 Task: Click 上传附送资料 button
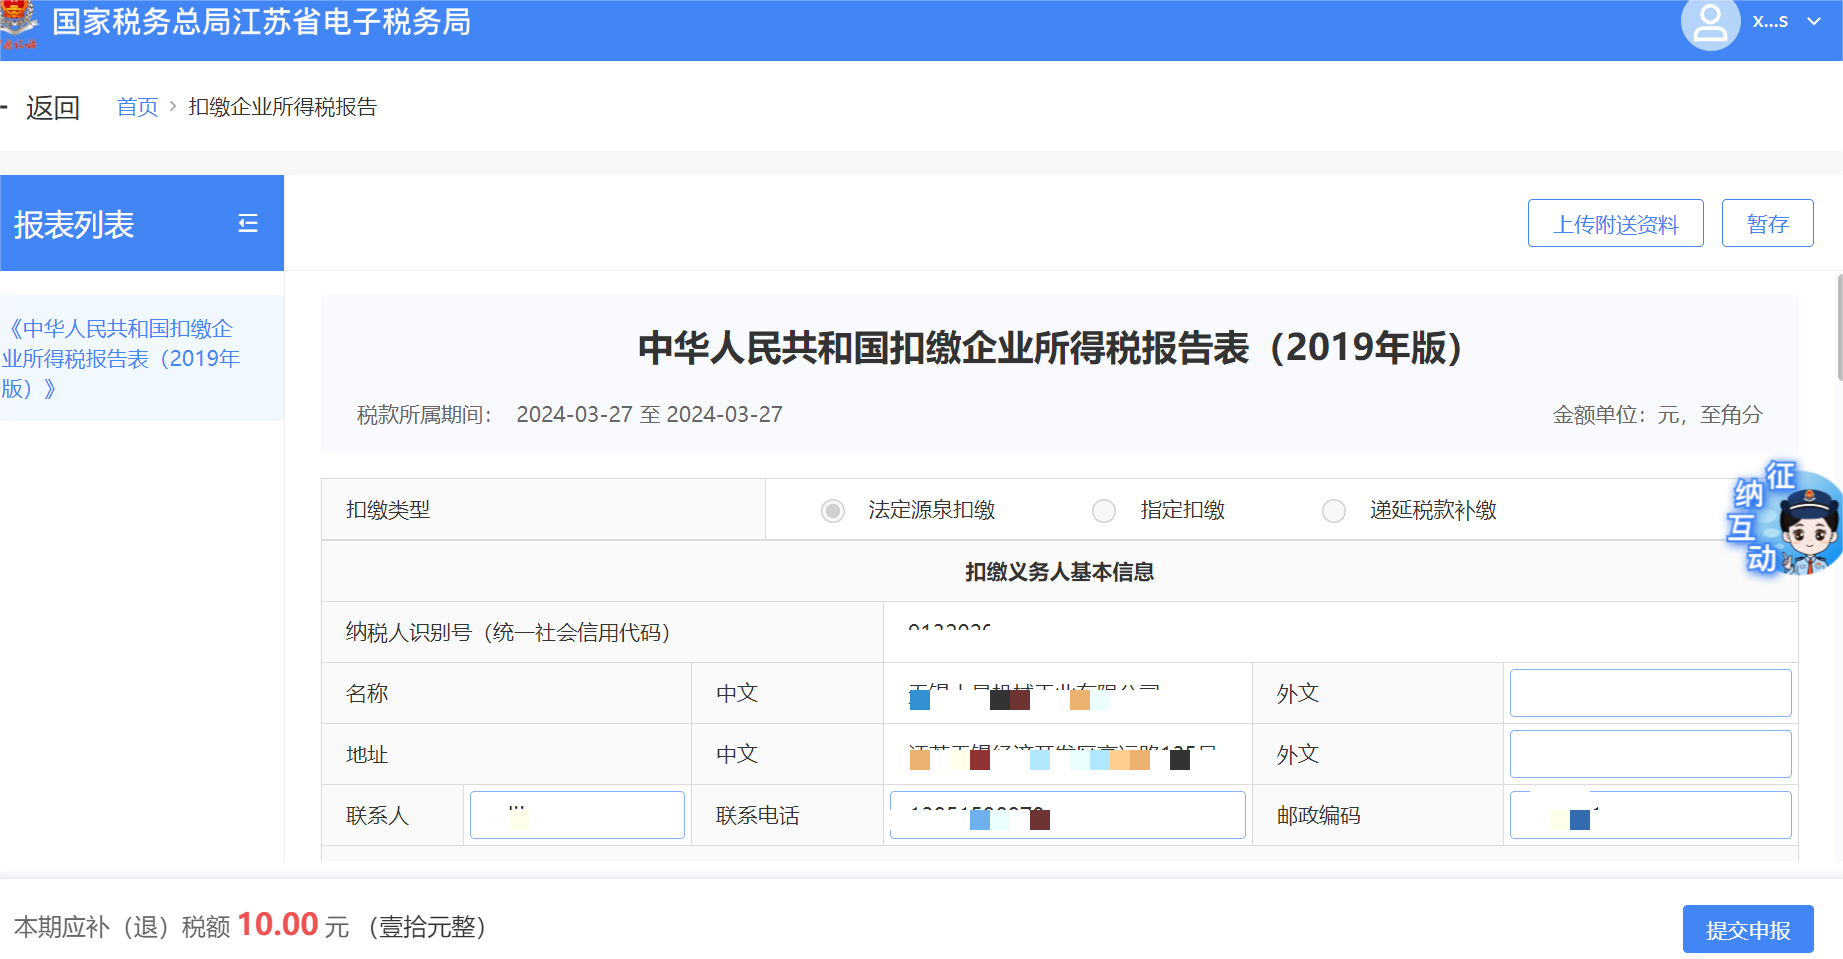coord(1615,224)
